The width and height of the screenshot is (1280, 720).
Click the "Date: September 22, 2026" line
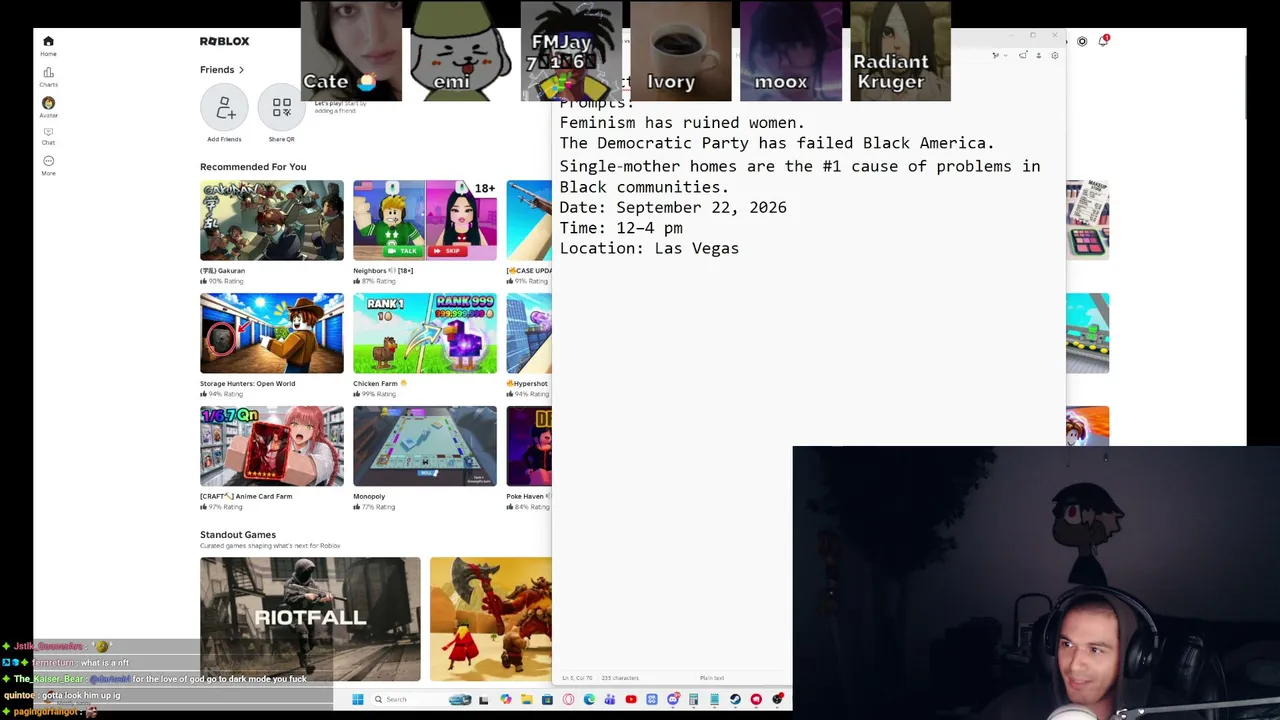pos(673,208)
